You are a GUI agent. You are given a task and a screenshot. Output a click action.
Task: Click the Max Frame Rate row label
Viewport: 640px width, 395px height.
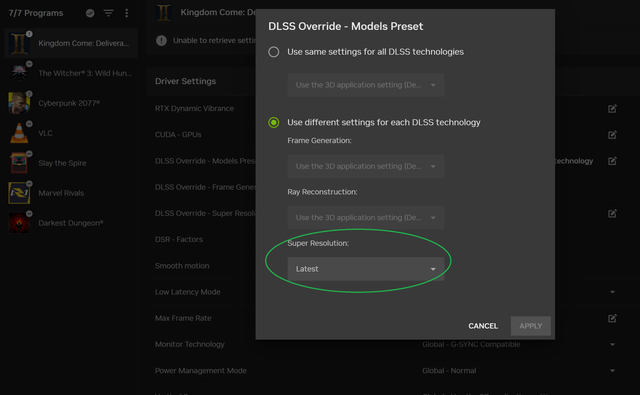(x=183, y=318)
